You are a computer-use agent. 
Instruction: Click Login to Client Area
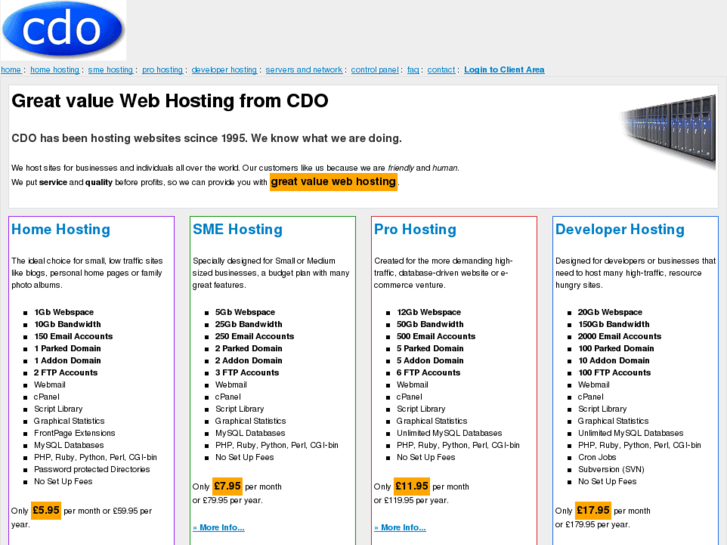(504, 70)
